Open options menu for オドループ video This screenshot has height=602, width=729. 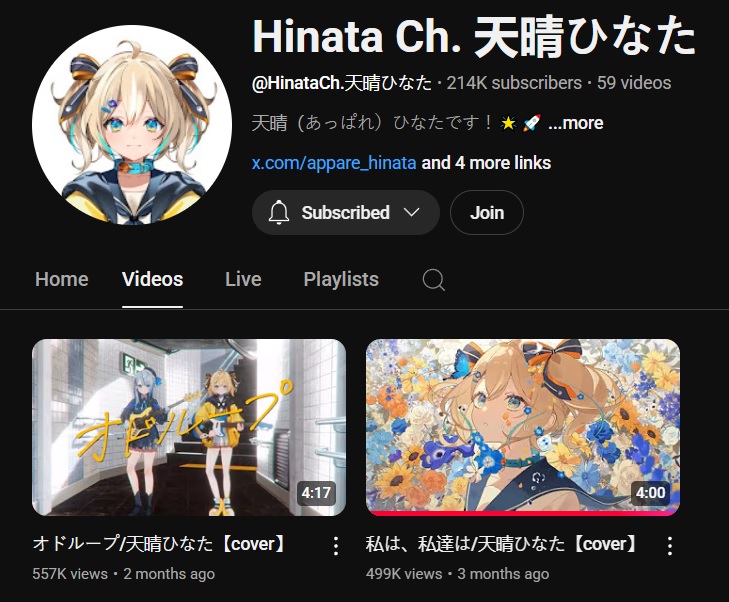pos(336,546)
